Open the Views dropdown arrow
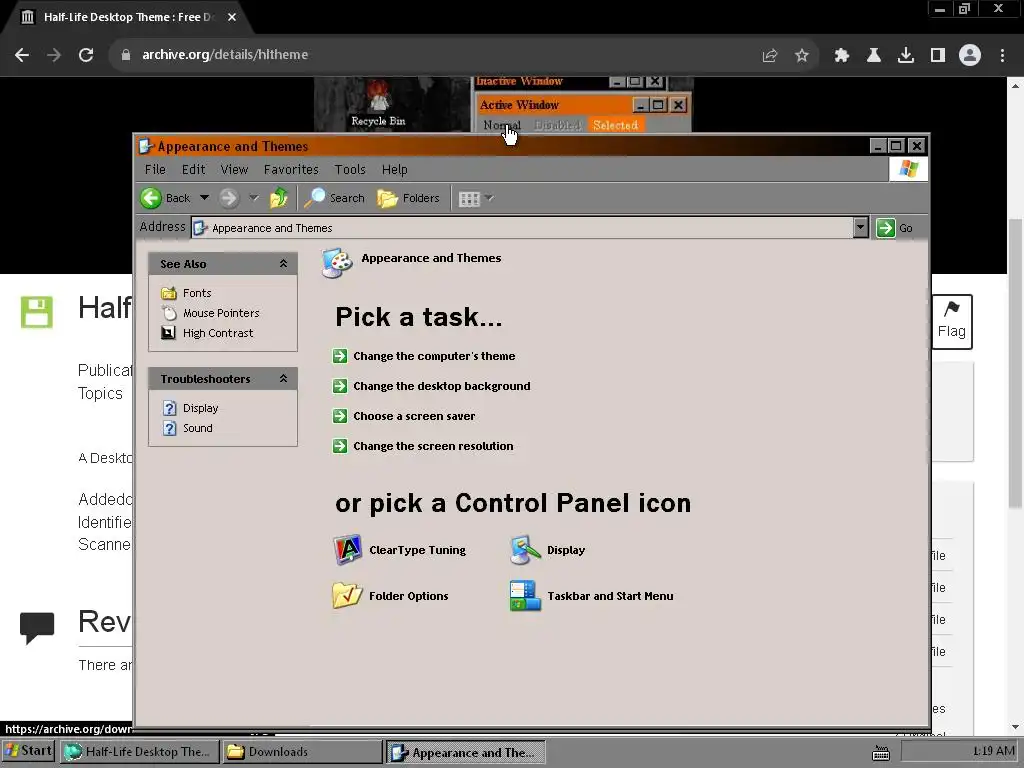Screen dimensions: 1024x768 pos(490,199)
